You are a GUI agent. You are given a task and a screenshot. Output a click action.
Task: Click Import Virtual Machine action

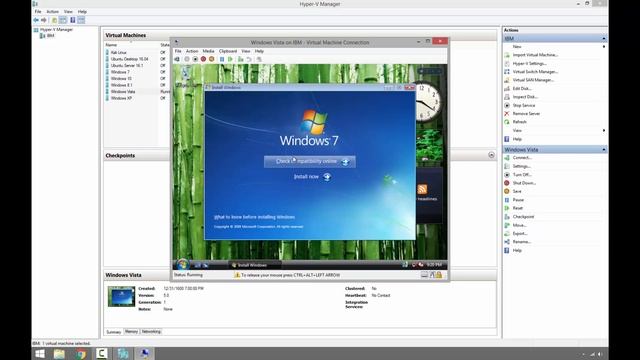[535, 55]
